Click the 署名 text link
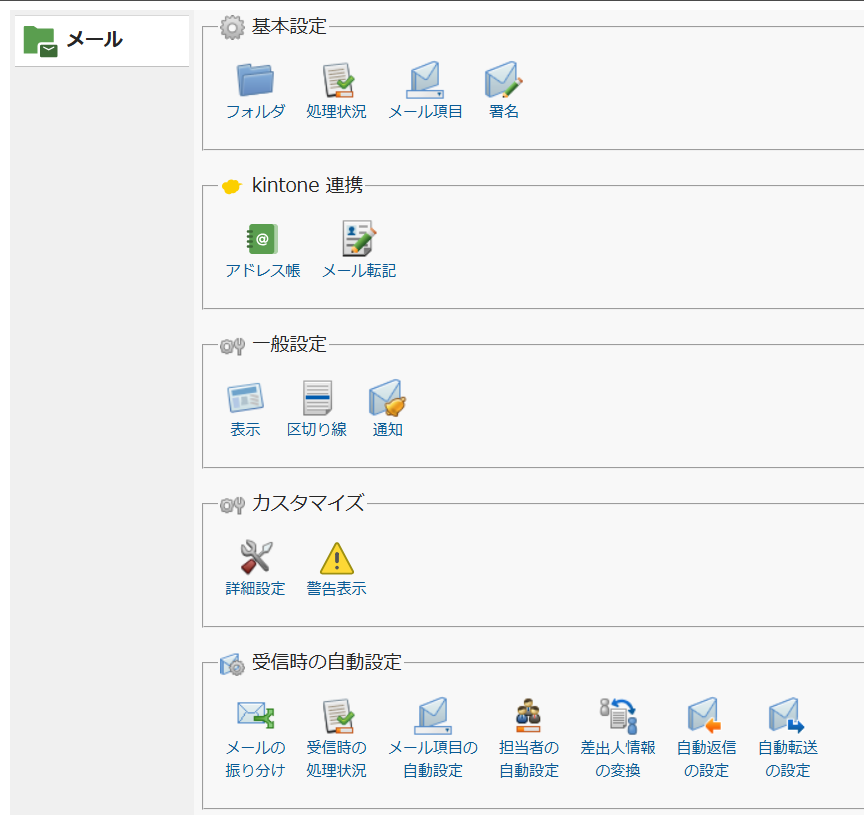Image resolution: width=864 pixels, height=821 pixels. 504,111
